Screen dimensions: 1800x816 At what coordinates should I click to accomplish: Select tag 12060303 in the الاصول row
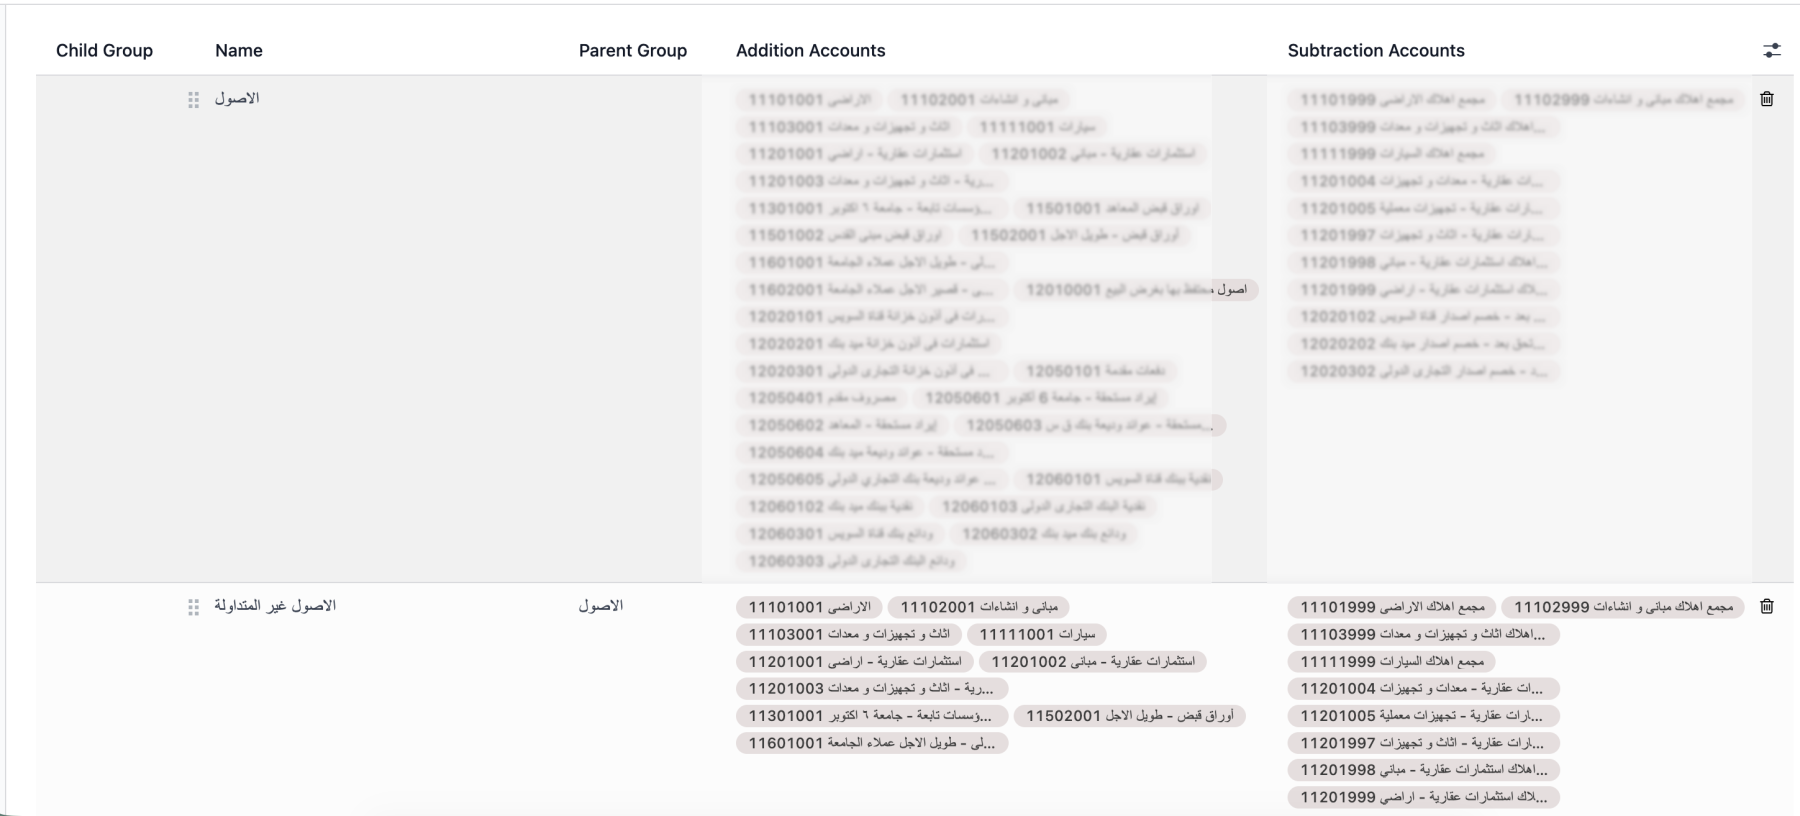point(851,561)
